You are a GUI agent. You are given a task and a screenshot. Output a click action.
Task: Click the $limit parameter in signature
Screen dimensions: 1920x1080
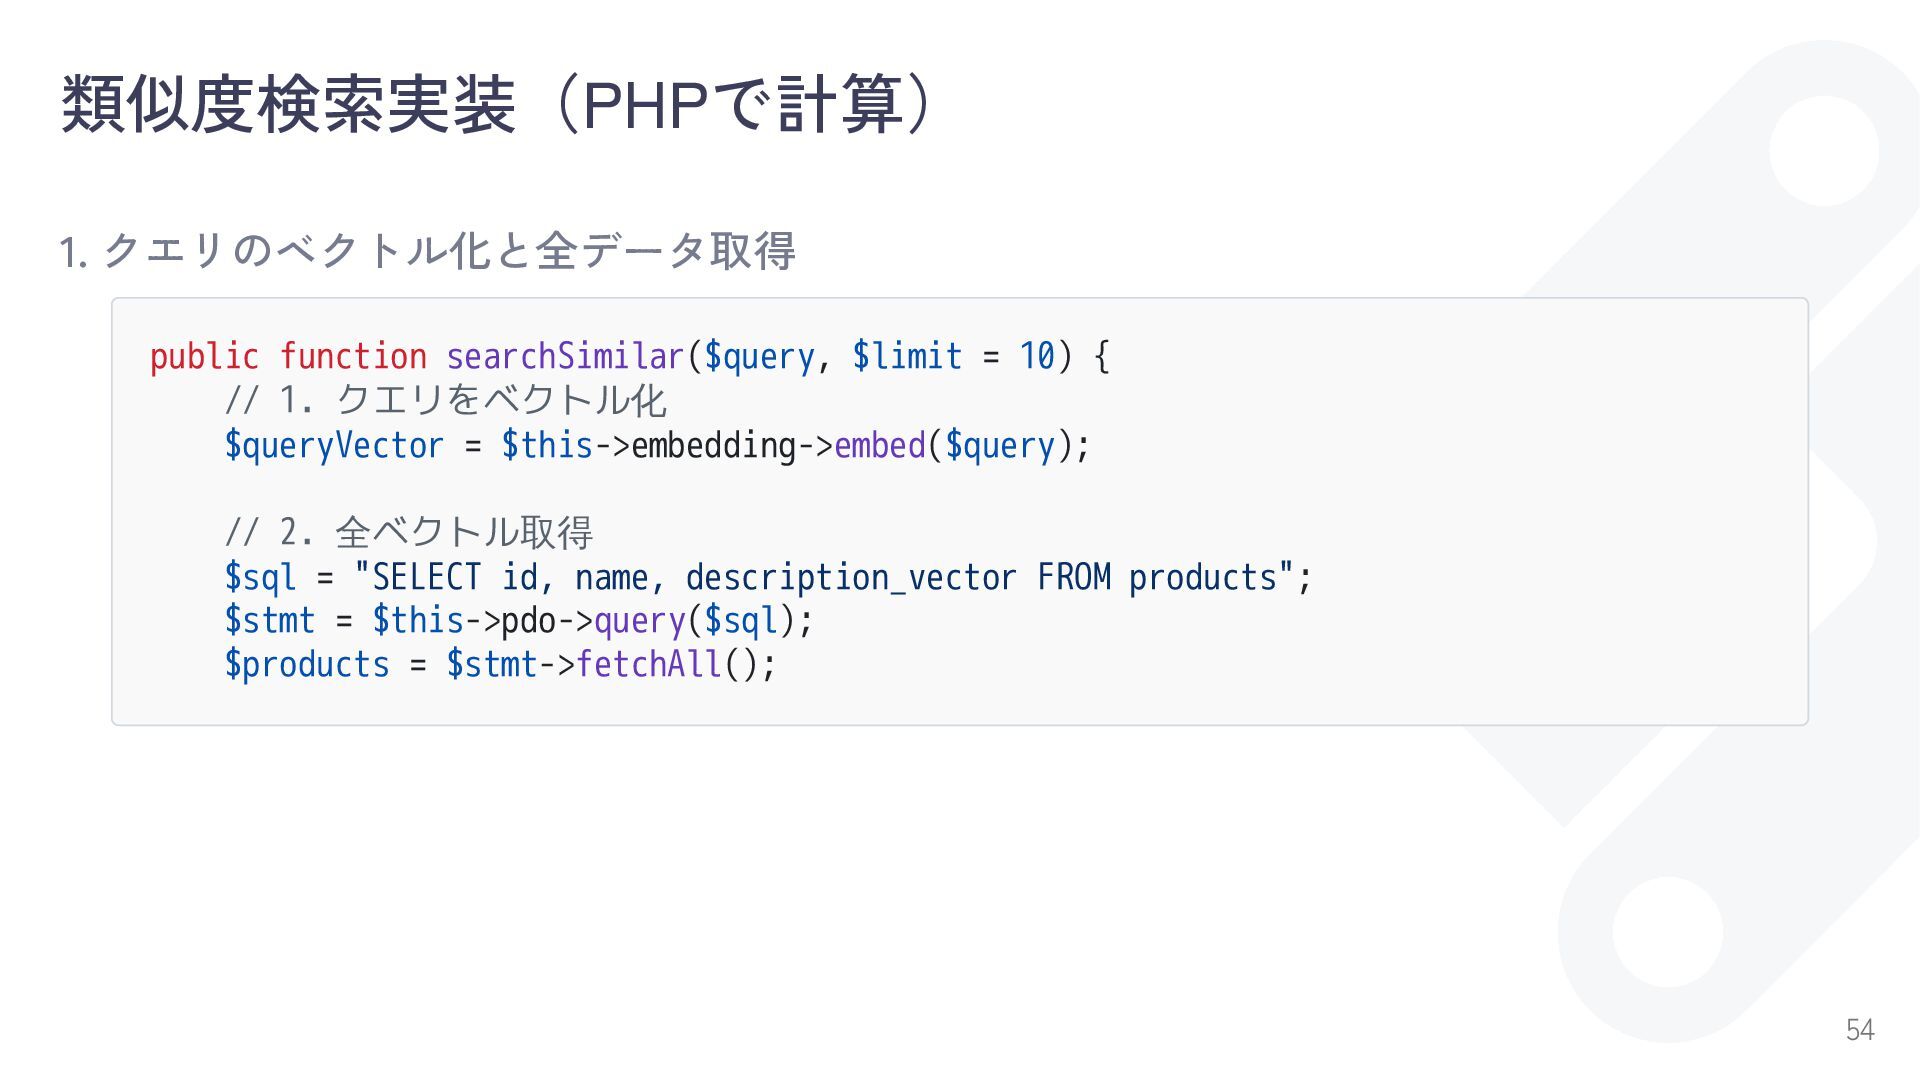(x=907, y=356)
